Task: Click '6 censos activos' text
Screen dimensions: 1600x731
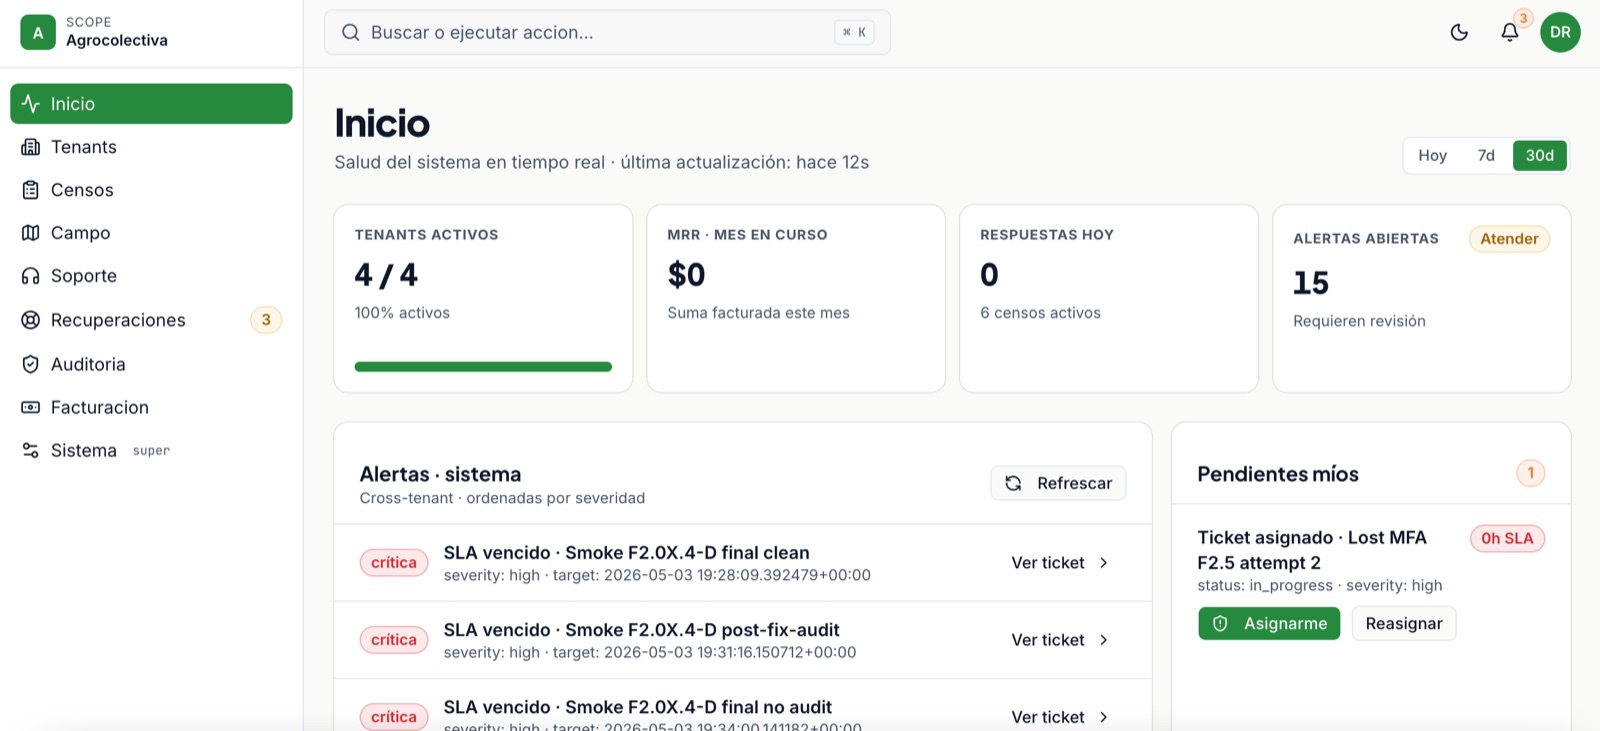Action: (1040, 313)
